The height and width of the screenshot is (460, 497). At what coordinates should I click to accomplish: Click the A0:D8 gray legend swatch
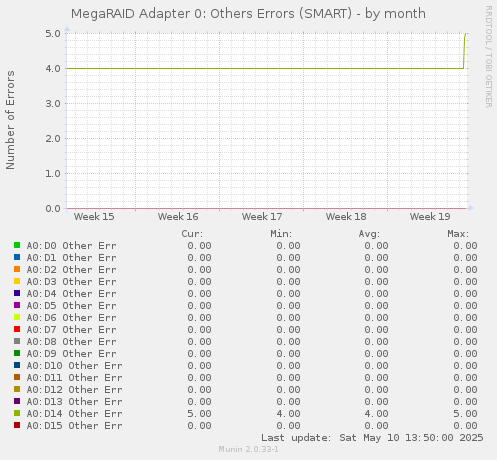[x=17, y=341]
